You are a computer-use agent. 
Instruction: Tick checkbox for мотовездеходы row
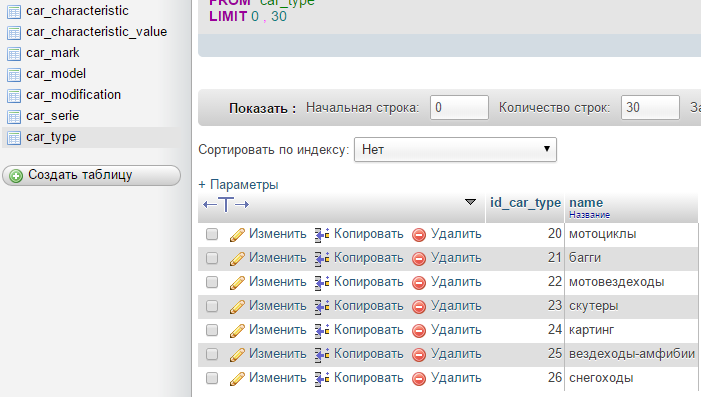coord(212,282)
